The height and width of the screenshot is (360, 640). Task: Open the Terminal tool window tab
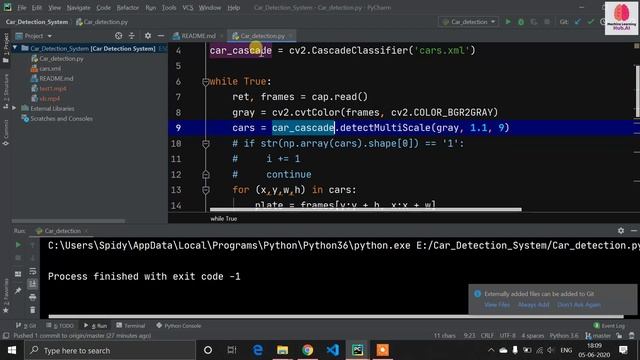click(131, 326)
